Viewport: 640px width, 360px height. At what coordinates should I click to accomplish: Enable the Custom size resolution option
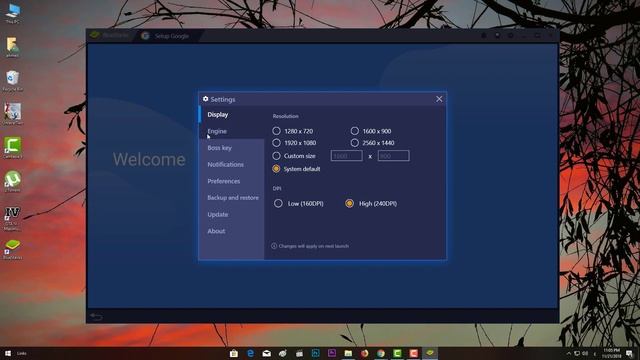[x=276, y=156]
